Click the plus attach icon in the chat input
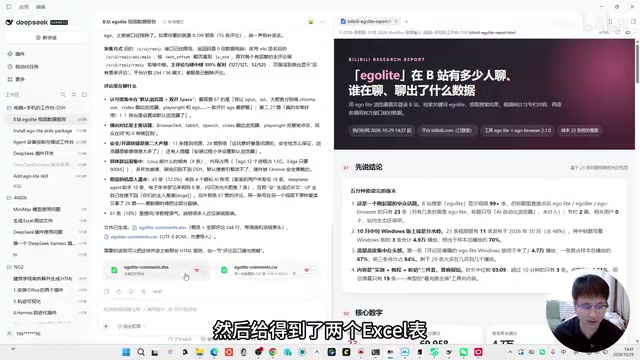 click(106, 326)
